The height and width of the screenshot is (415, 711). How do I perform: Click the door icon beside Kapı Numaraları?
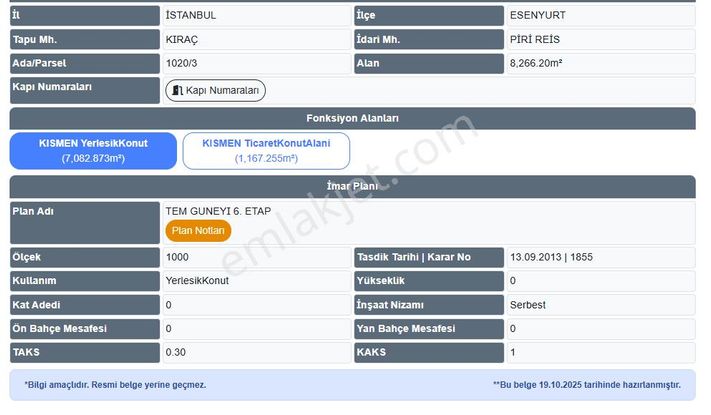pos(178,91)
